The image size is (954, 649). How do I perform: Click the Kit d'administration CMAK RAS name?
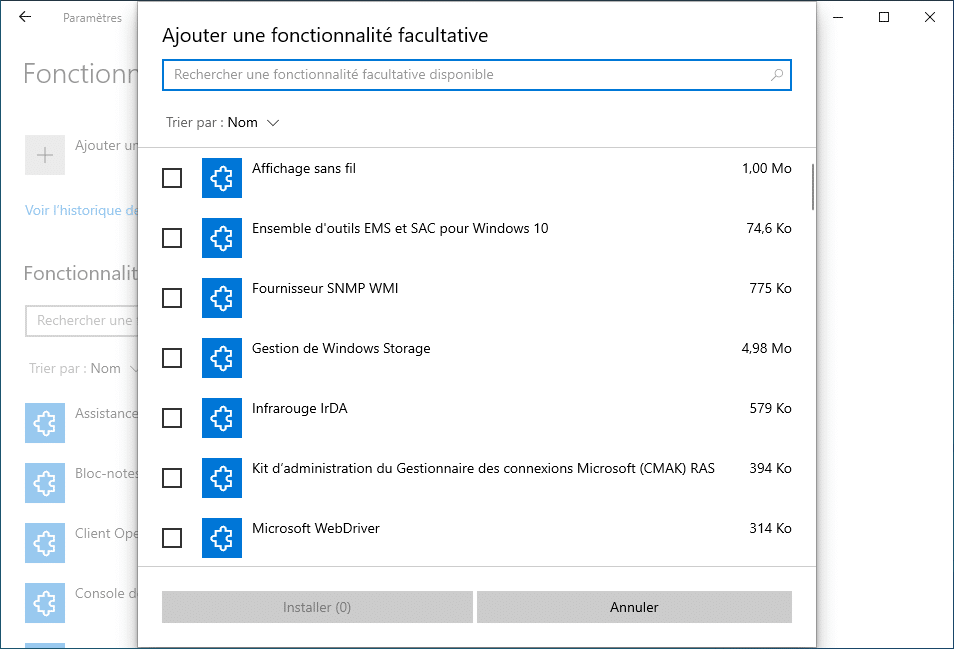[483, 468]
